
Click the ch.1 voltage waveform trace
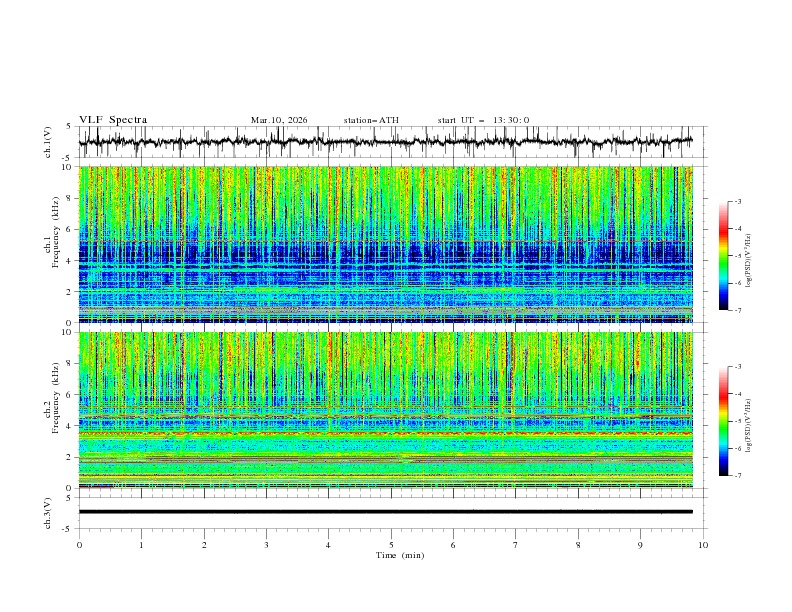[x=385, y=142]
